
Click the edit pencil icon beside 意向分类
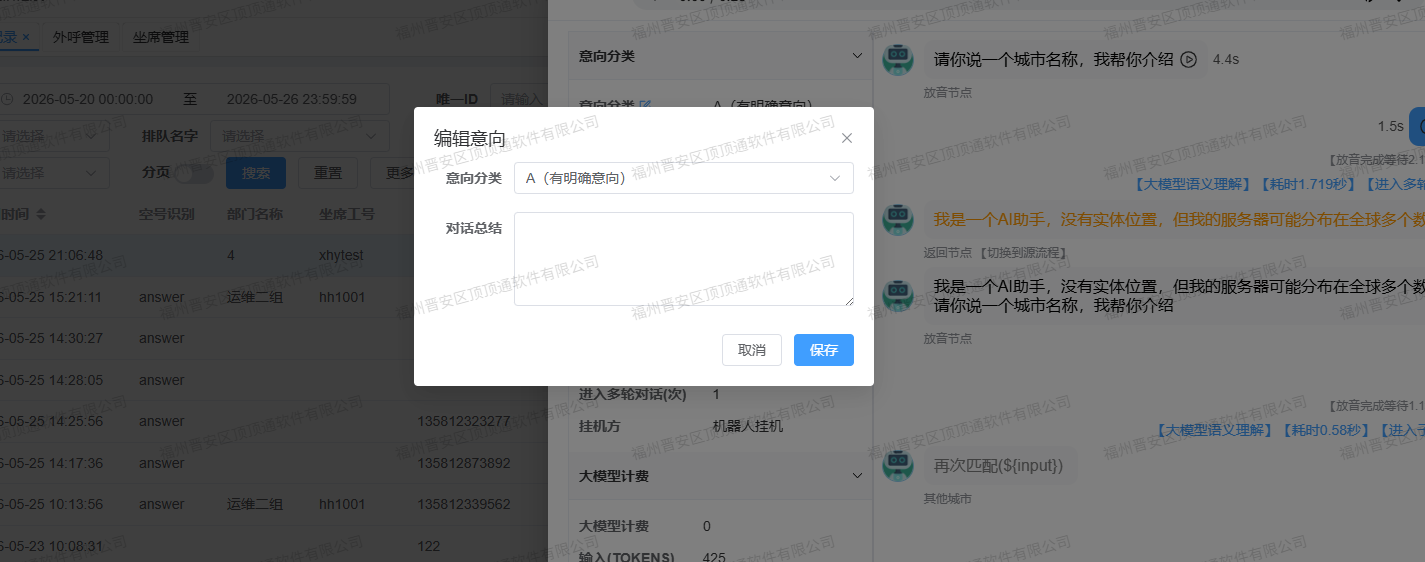pyautogui.click(x=645, y=105)
